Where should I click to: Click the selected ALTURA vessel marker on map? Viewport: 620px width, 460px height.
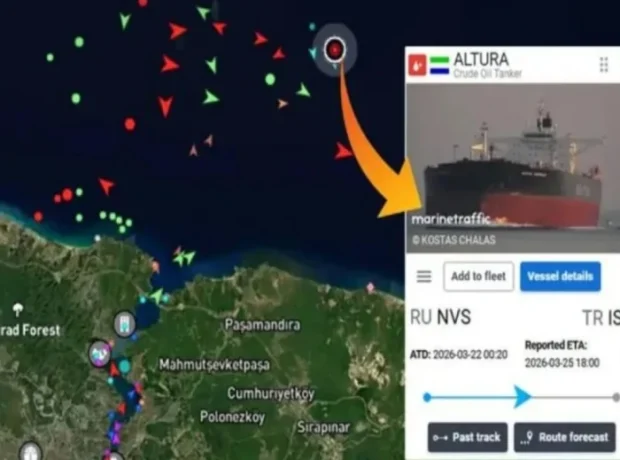(x=335, y=50)
